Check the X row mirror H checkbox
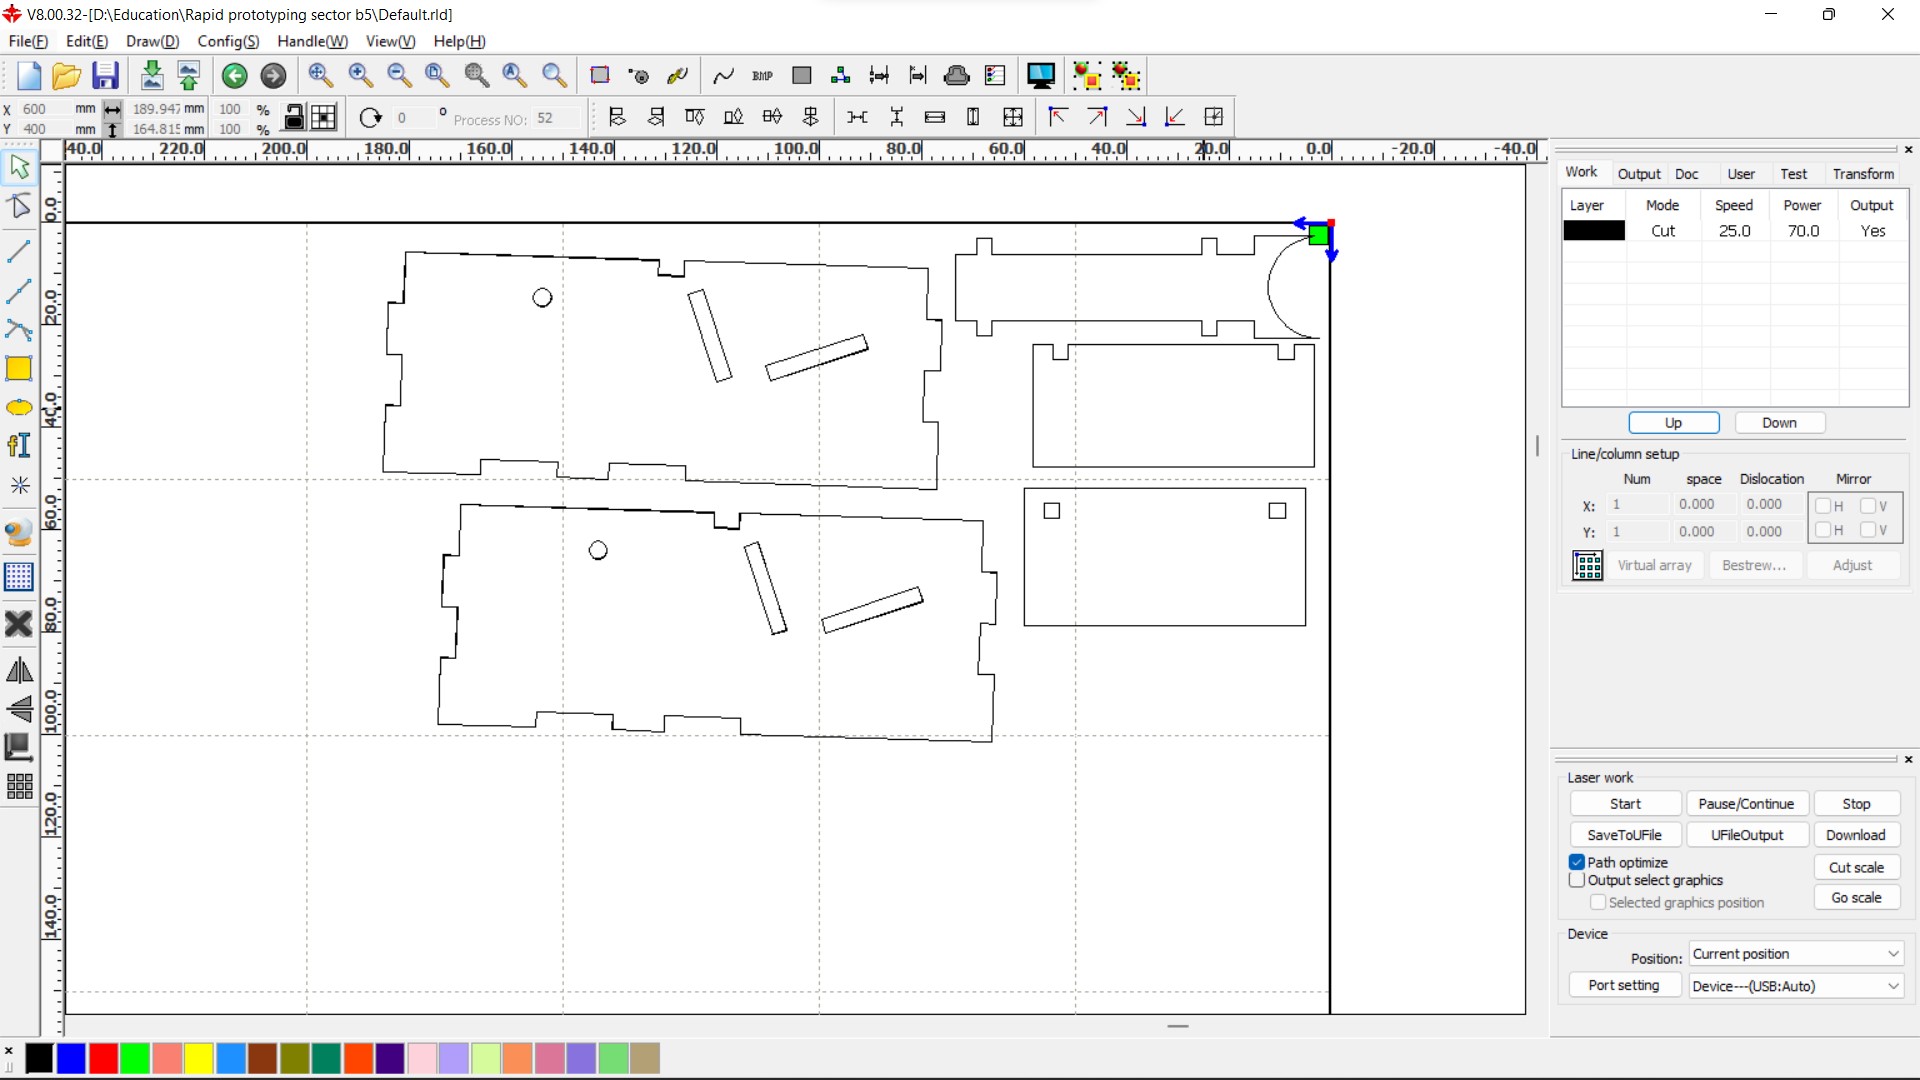 coord(1823,506)
